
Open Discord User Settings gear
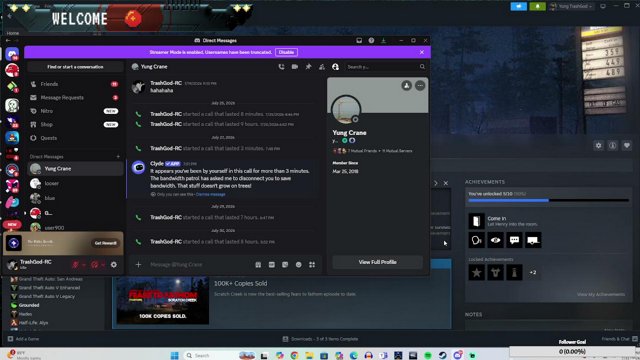[113, 264]
